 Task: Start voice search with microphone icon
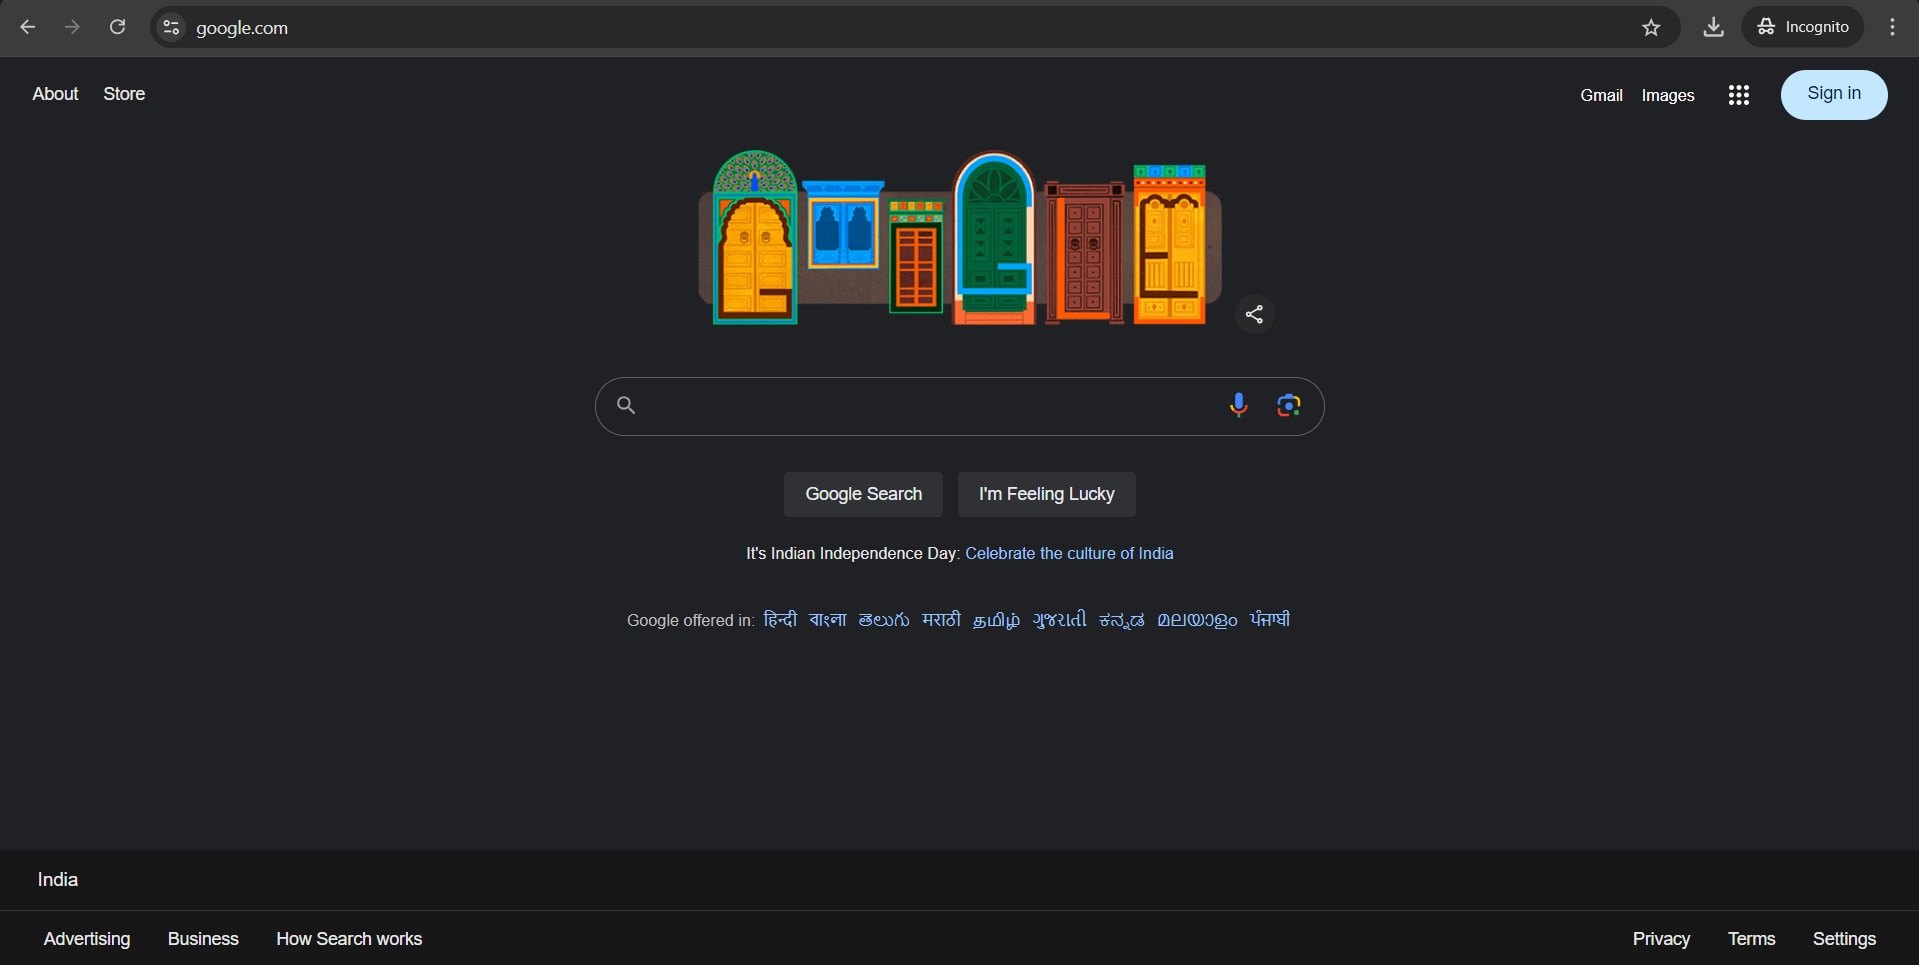click(1238, 405)
